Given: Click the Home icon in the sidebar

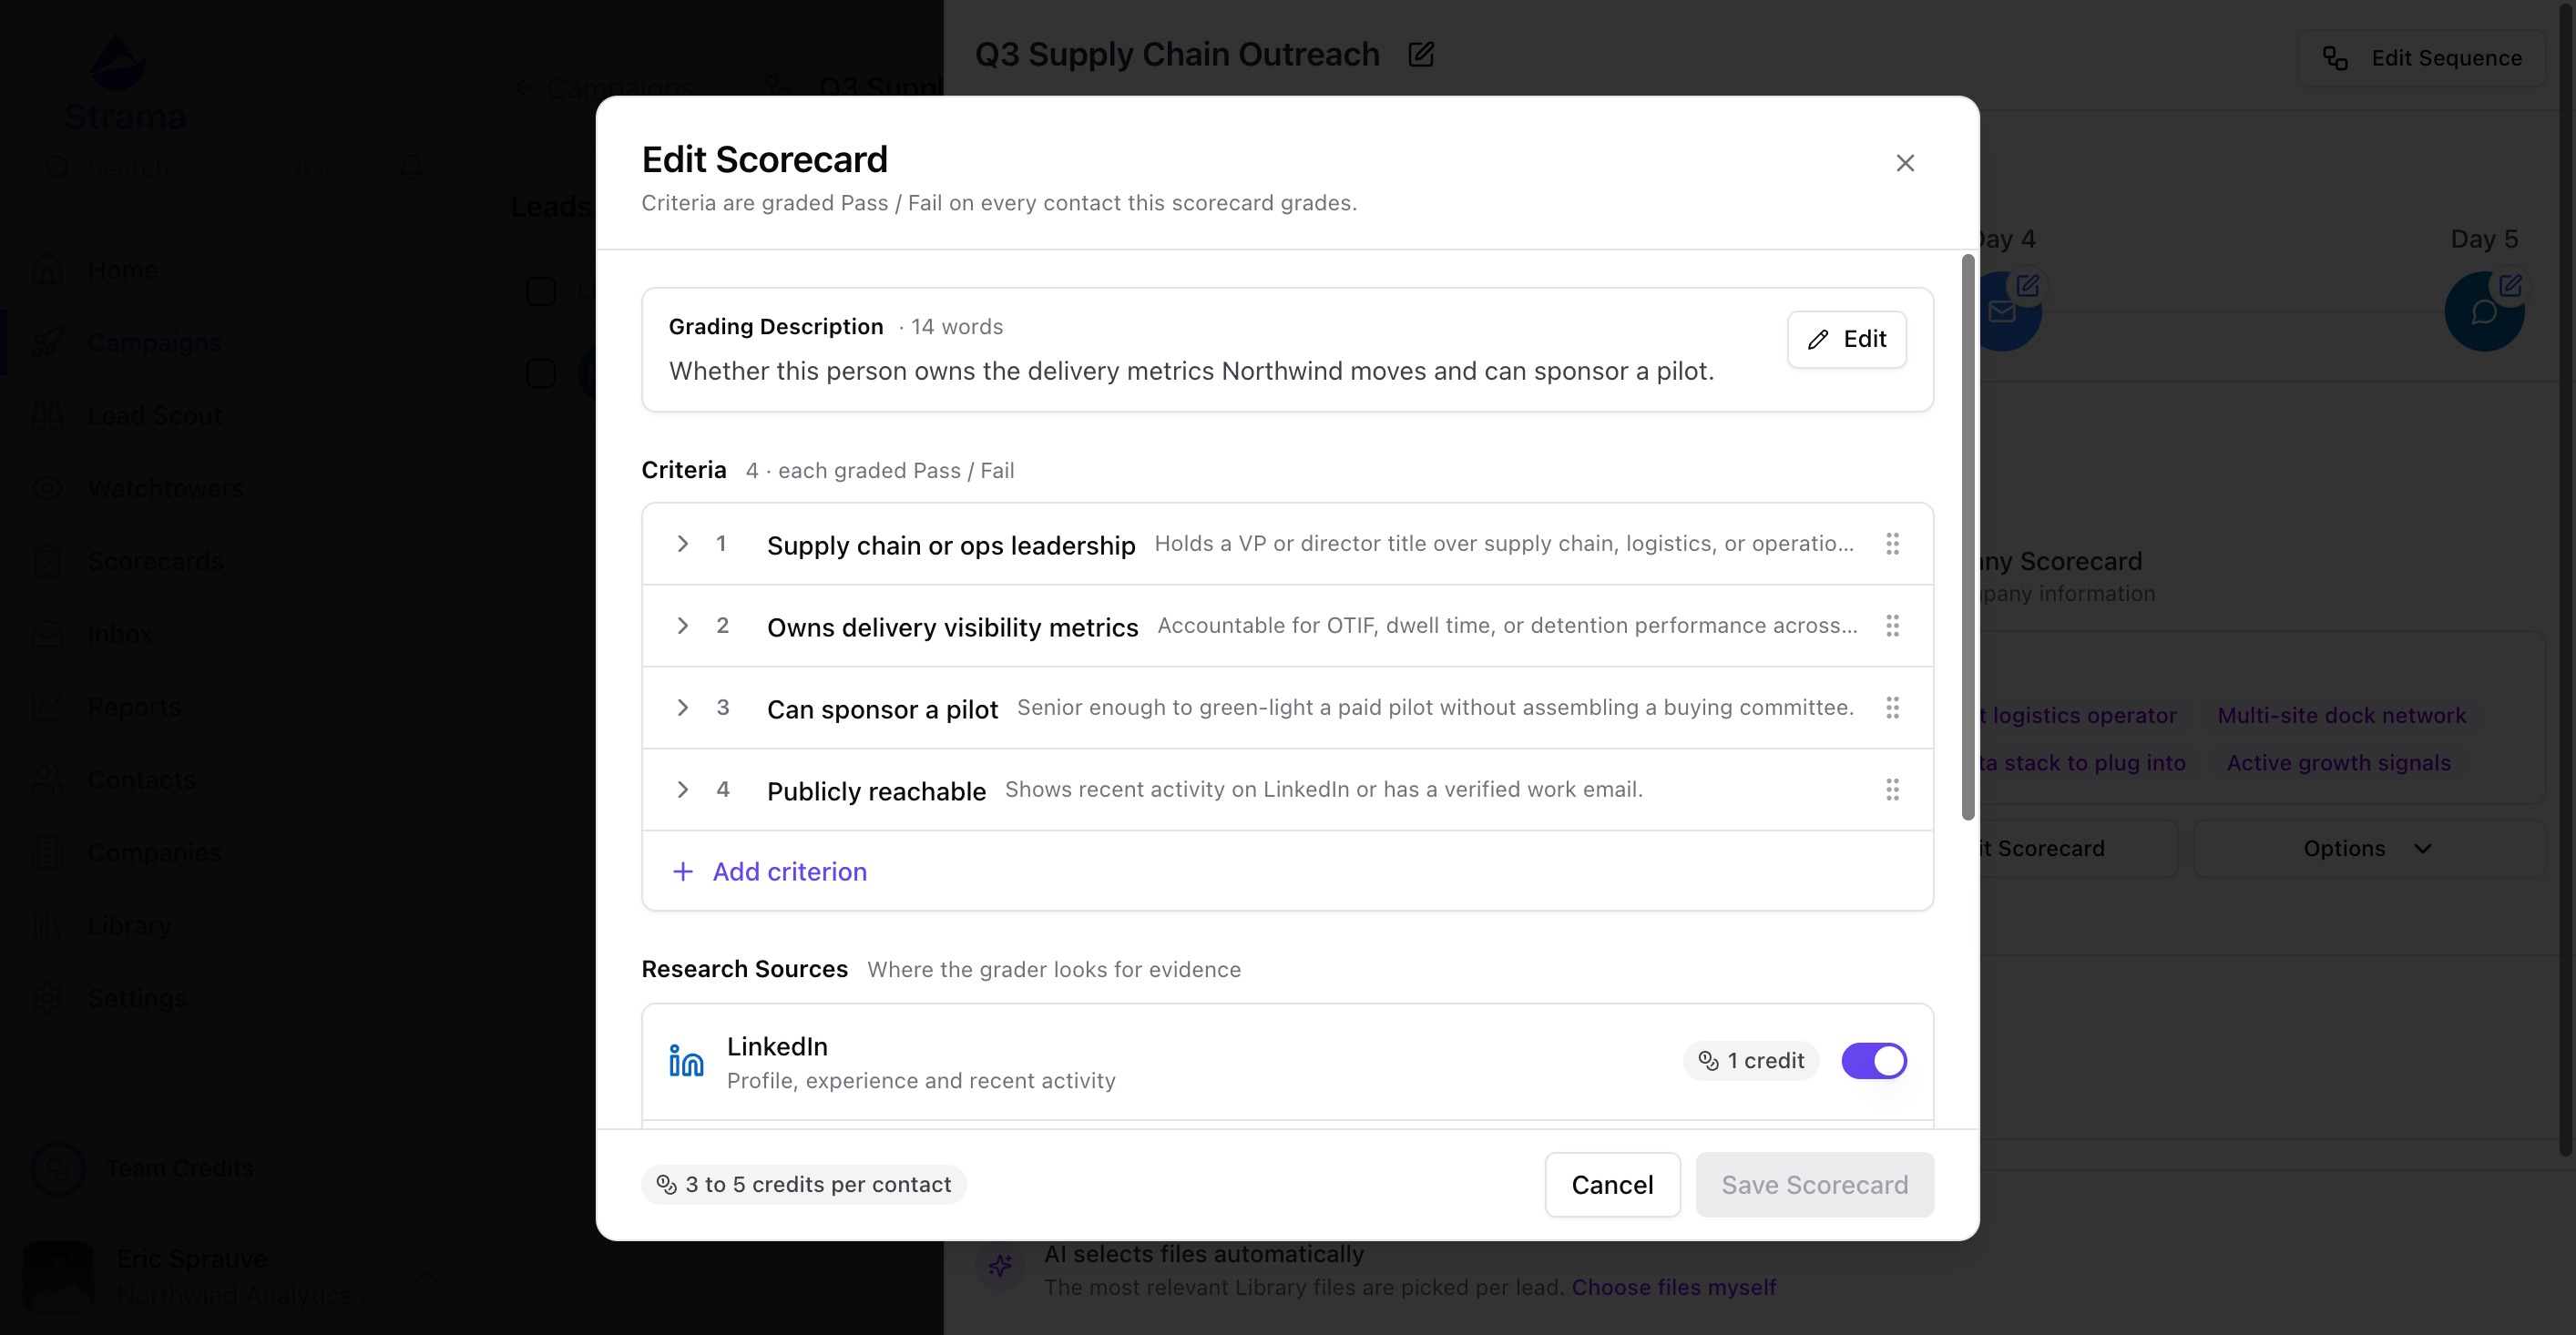Looking at the screenshot, I should point(48,269).
